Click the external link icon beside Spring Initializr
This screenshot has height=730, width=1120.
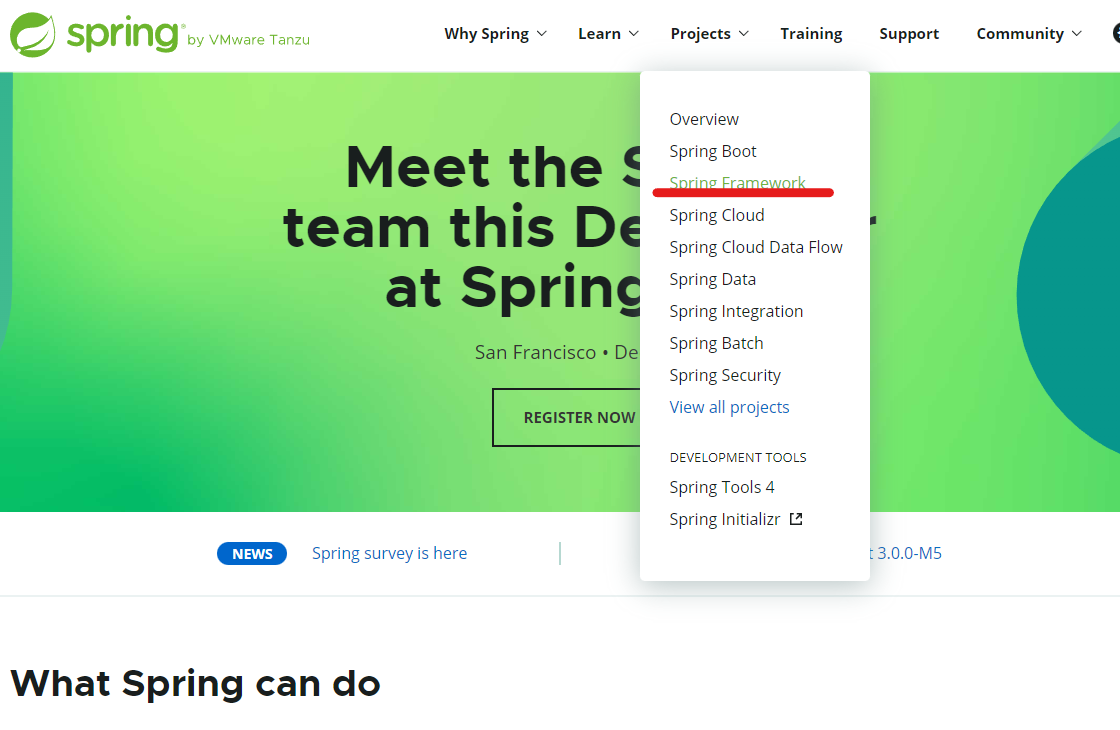click(x=796, y=519)
